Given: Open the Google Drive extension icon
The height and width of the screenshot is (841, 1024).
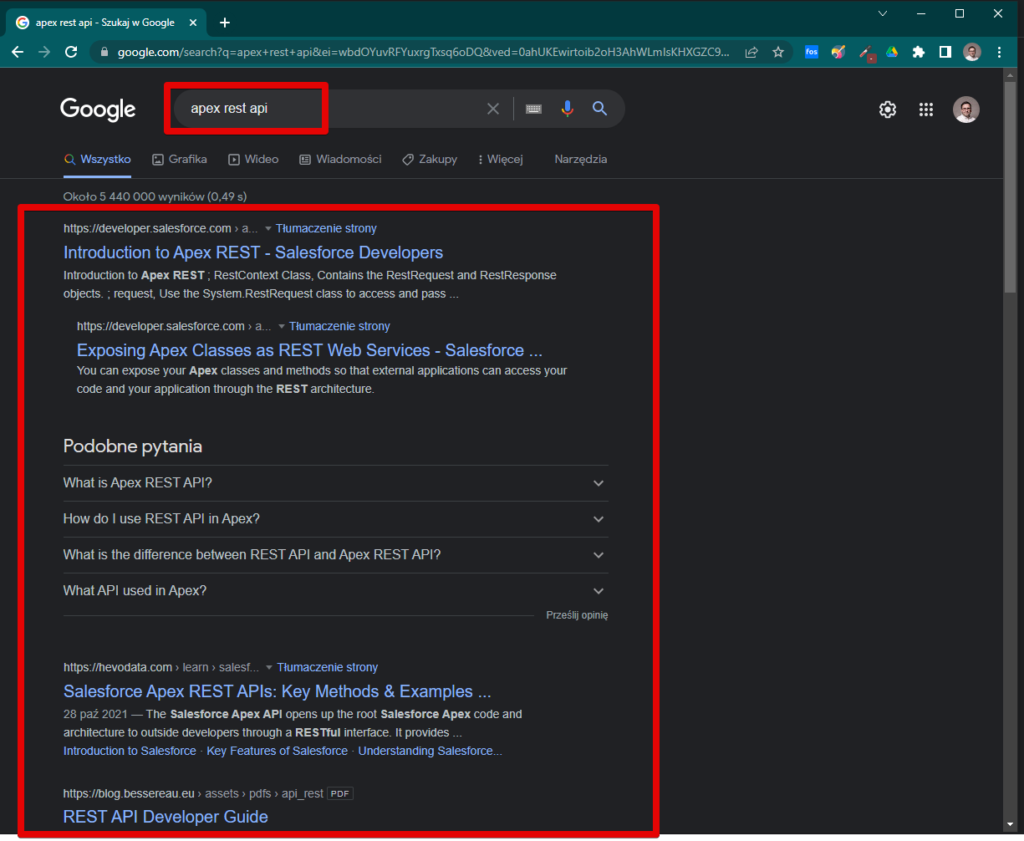Looking at the screenshot, I should click(891, 52).
